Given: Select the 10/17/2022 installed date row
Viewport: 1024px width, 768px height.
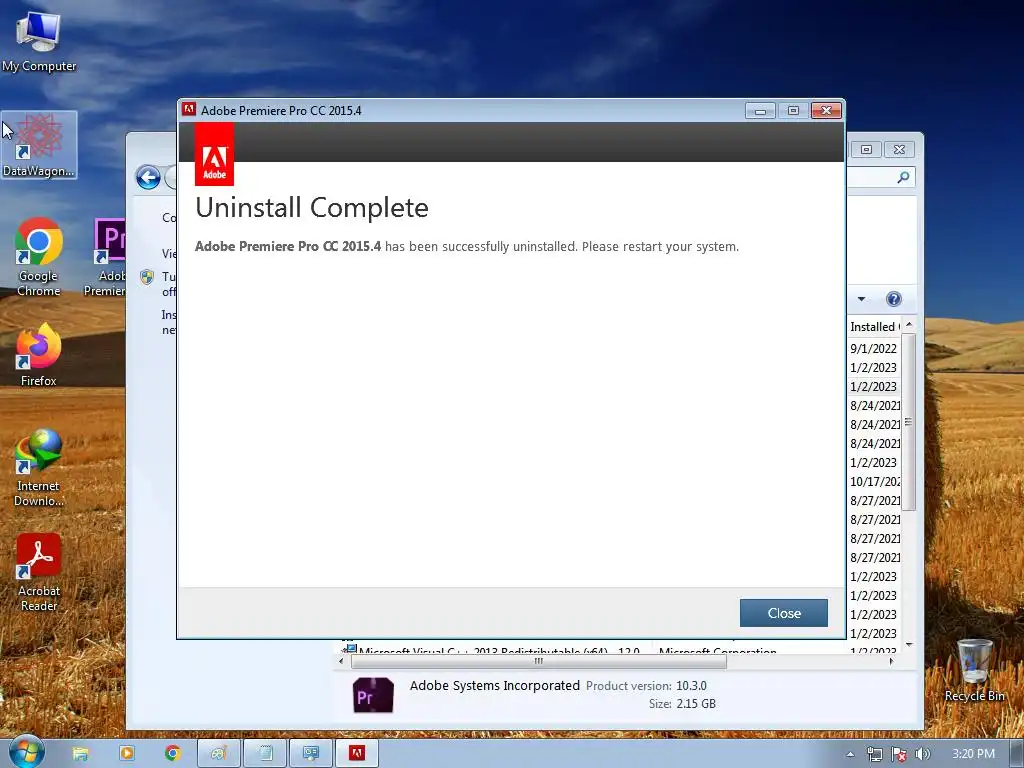Looking at the screenshot, I should pos(874,481).
